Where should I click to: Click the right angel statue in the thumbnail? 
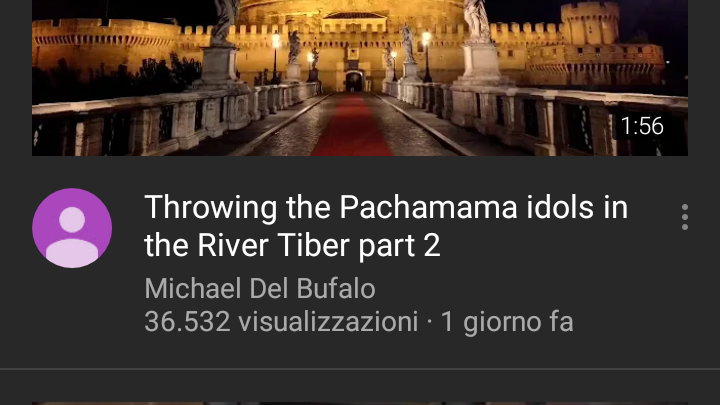click(x=478, y=21)
